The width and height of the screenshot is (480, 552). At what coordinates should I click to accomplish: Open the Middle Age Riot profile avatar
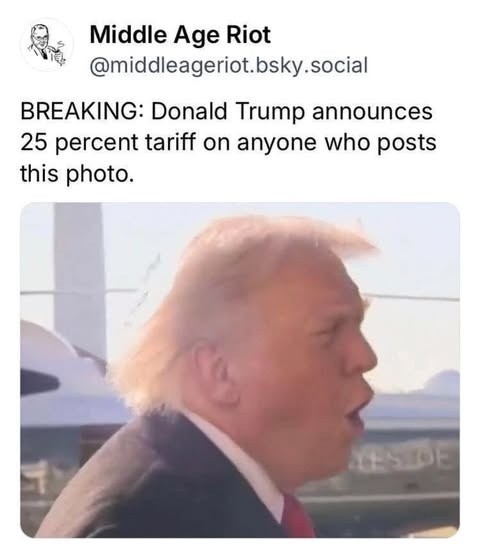(x=47, y=46)
